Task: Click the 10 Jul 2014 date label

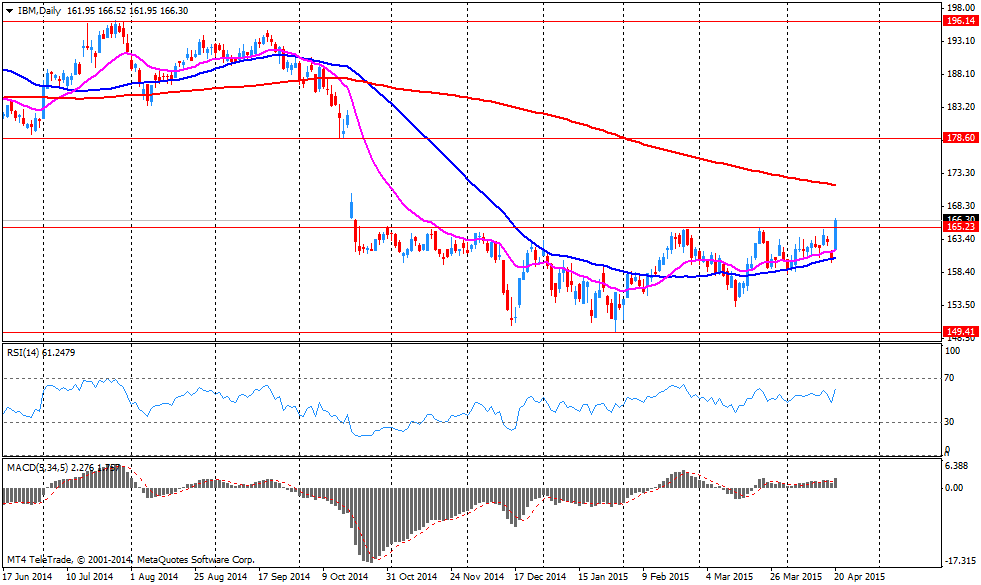Action: click(89, 576)
